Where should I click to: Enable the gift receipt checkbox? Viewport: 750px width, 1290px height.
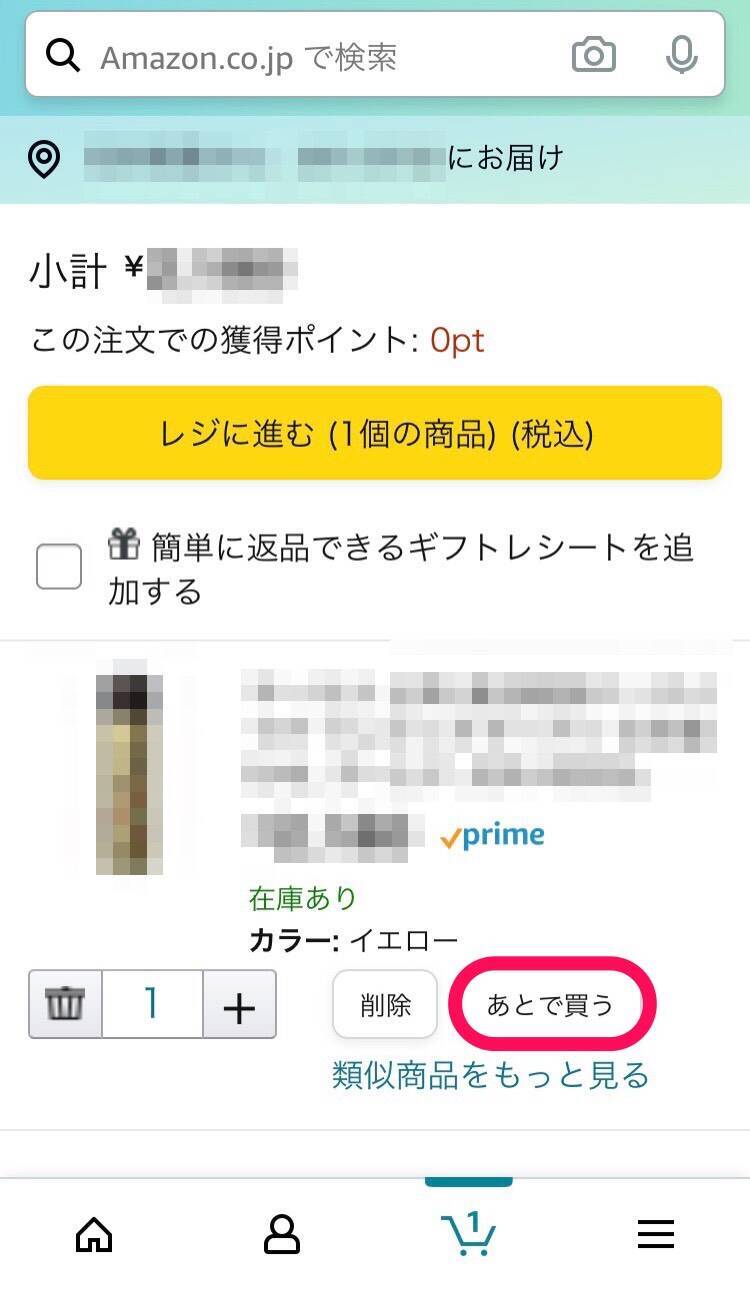(59, 568)
